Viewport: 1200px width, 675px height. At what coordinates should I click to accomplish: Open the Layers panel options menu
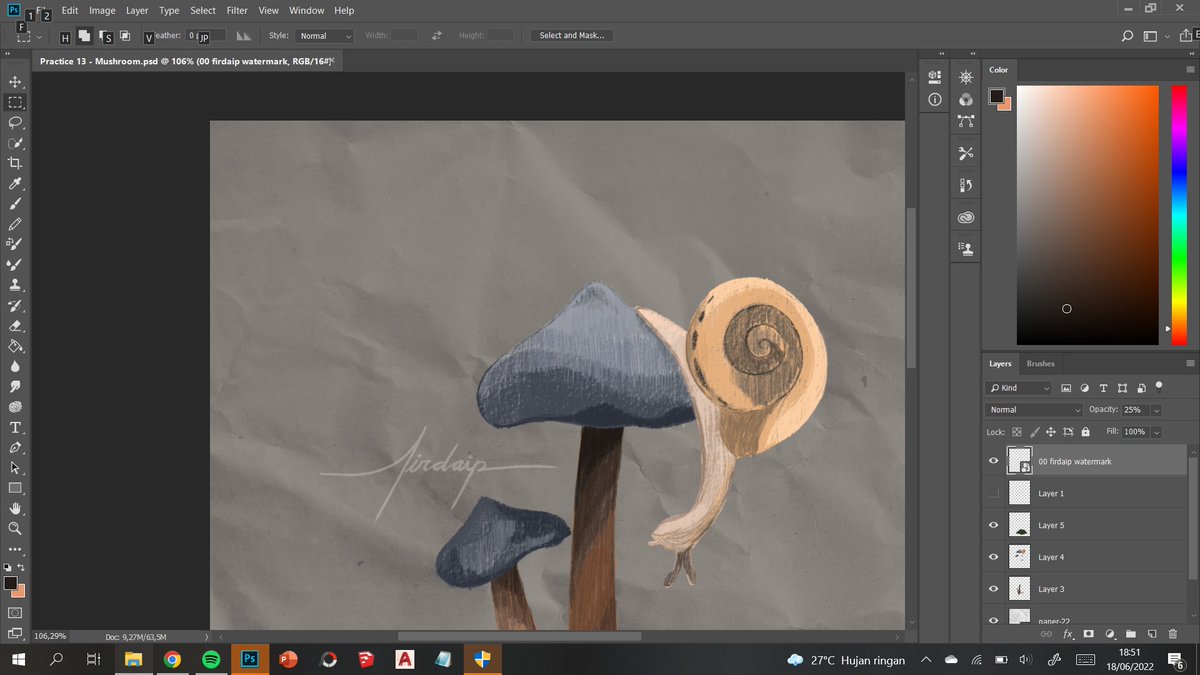point(1189,364)
